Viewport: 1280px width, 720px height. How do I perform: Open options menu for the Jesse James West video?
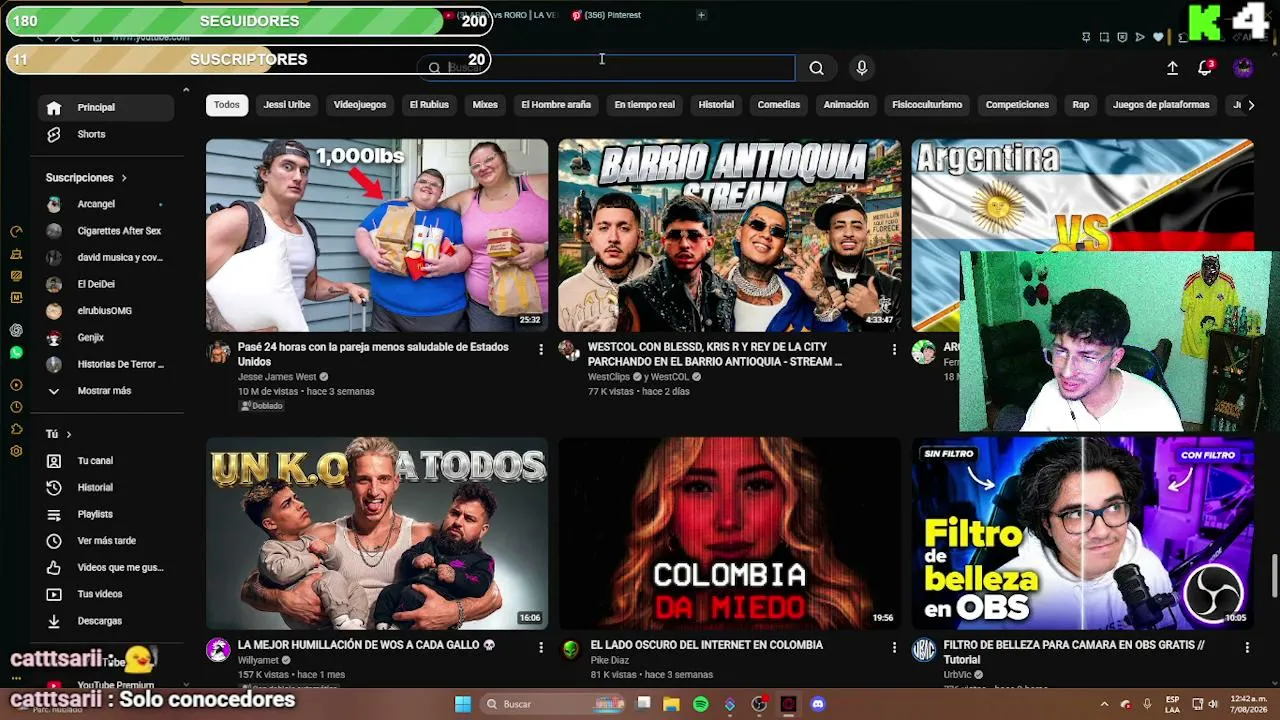tap(541, 349)
